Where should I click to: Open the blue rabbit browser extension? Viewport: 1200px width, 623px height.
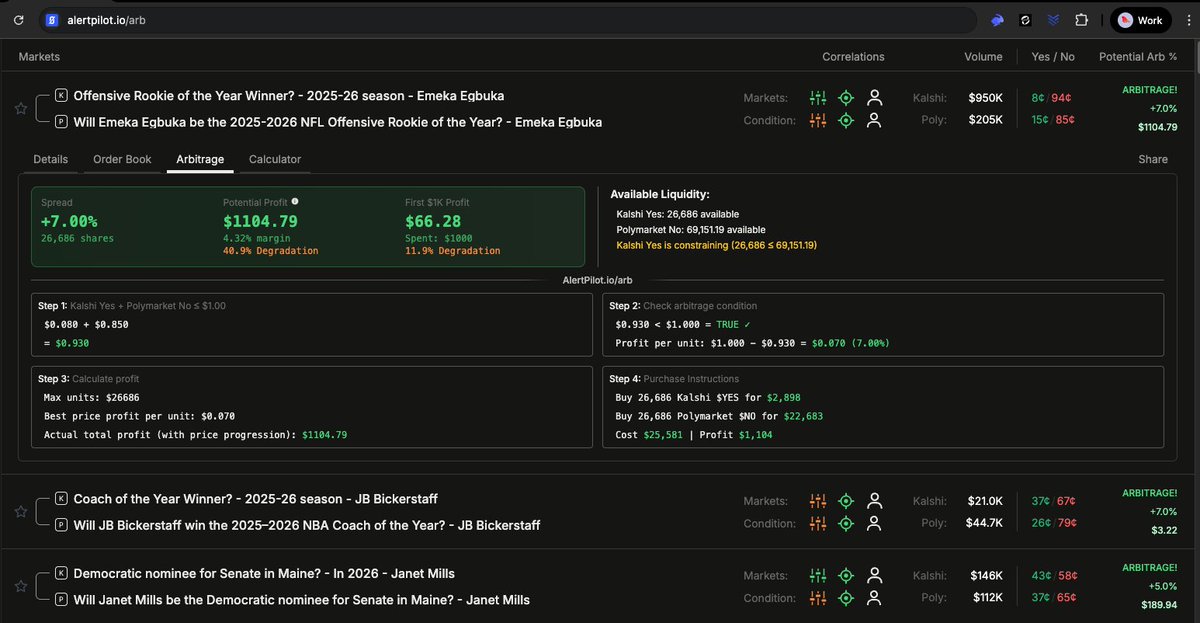997,20
